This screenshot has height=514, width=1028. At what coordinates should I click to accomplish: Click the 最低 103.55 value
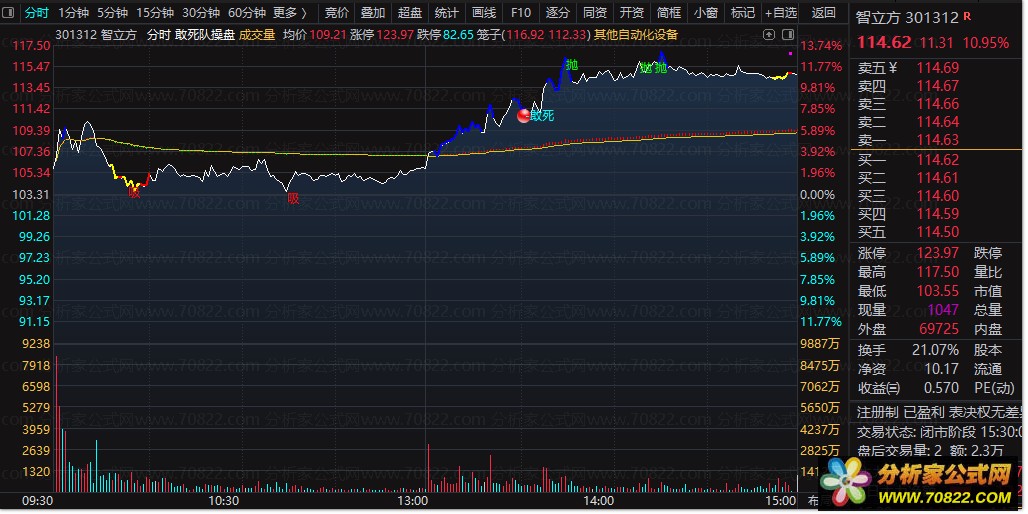(x=938, y=290)
